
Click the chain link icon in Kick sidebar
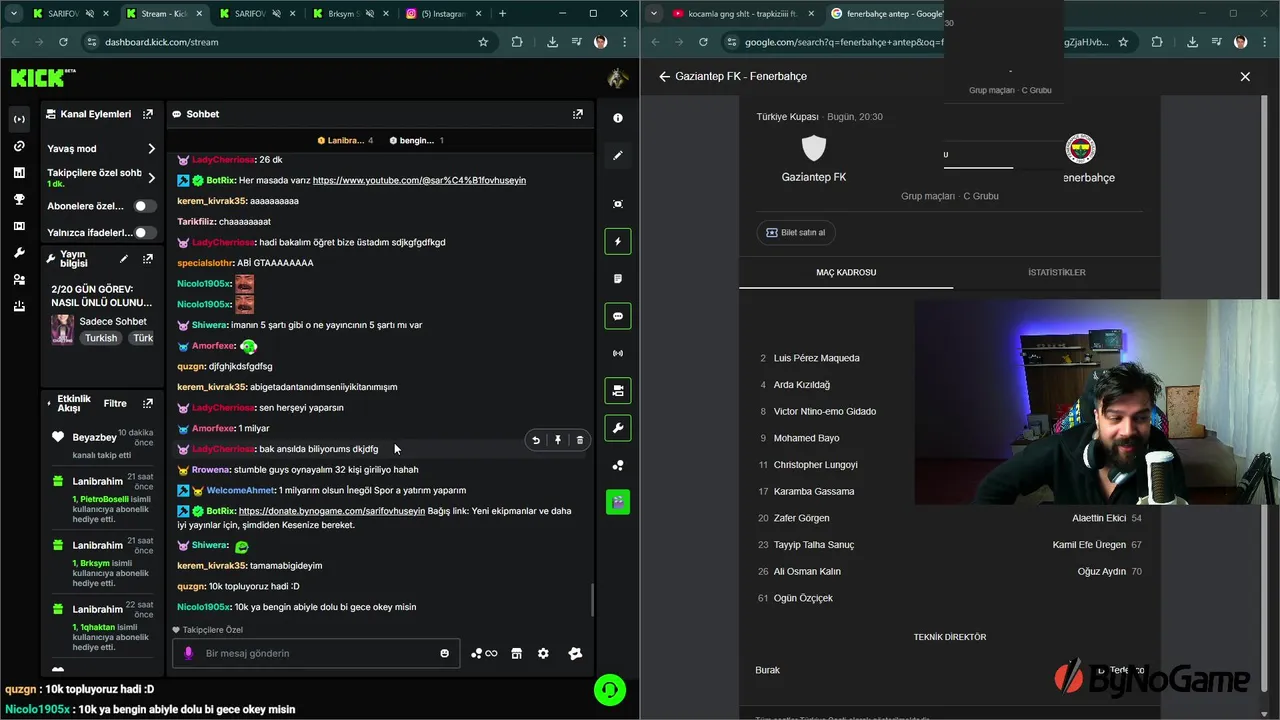click(19, 146)
